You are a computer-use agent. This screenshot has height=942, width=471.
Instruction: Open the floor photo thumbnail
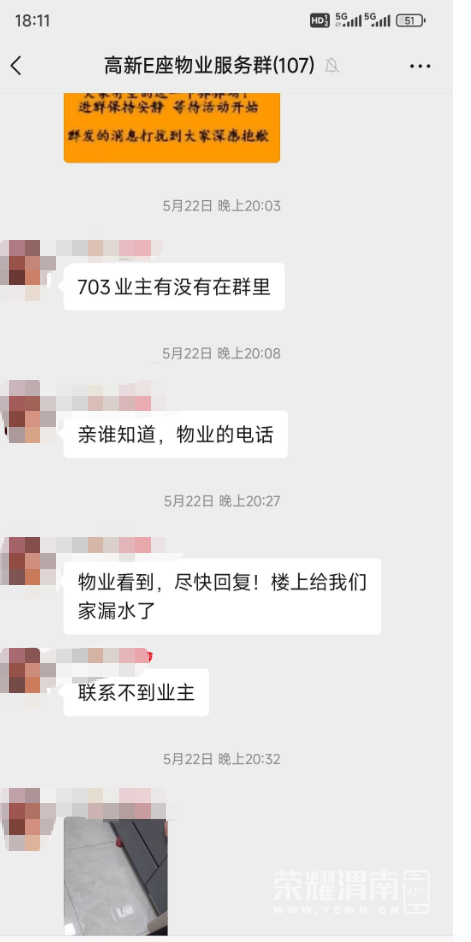116,876
